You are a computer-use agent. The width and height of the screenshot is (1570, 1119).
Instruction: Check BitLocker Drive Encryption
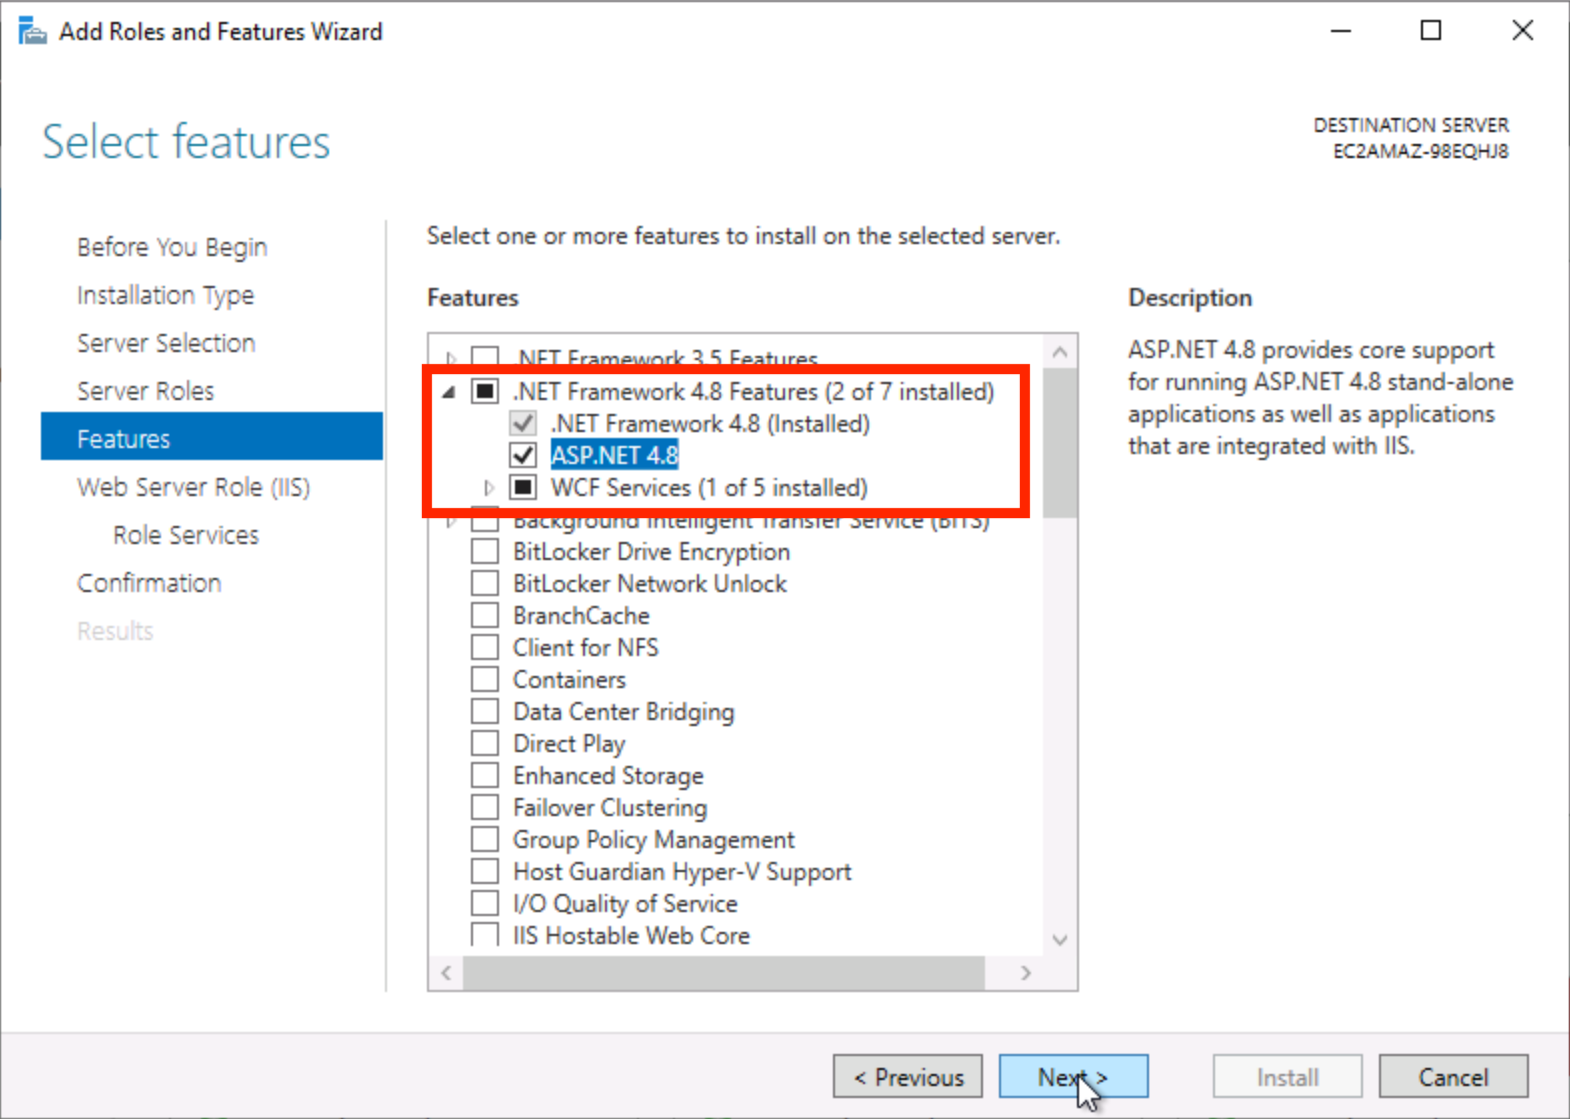tap(485, 551)
